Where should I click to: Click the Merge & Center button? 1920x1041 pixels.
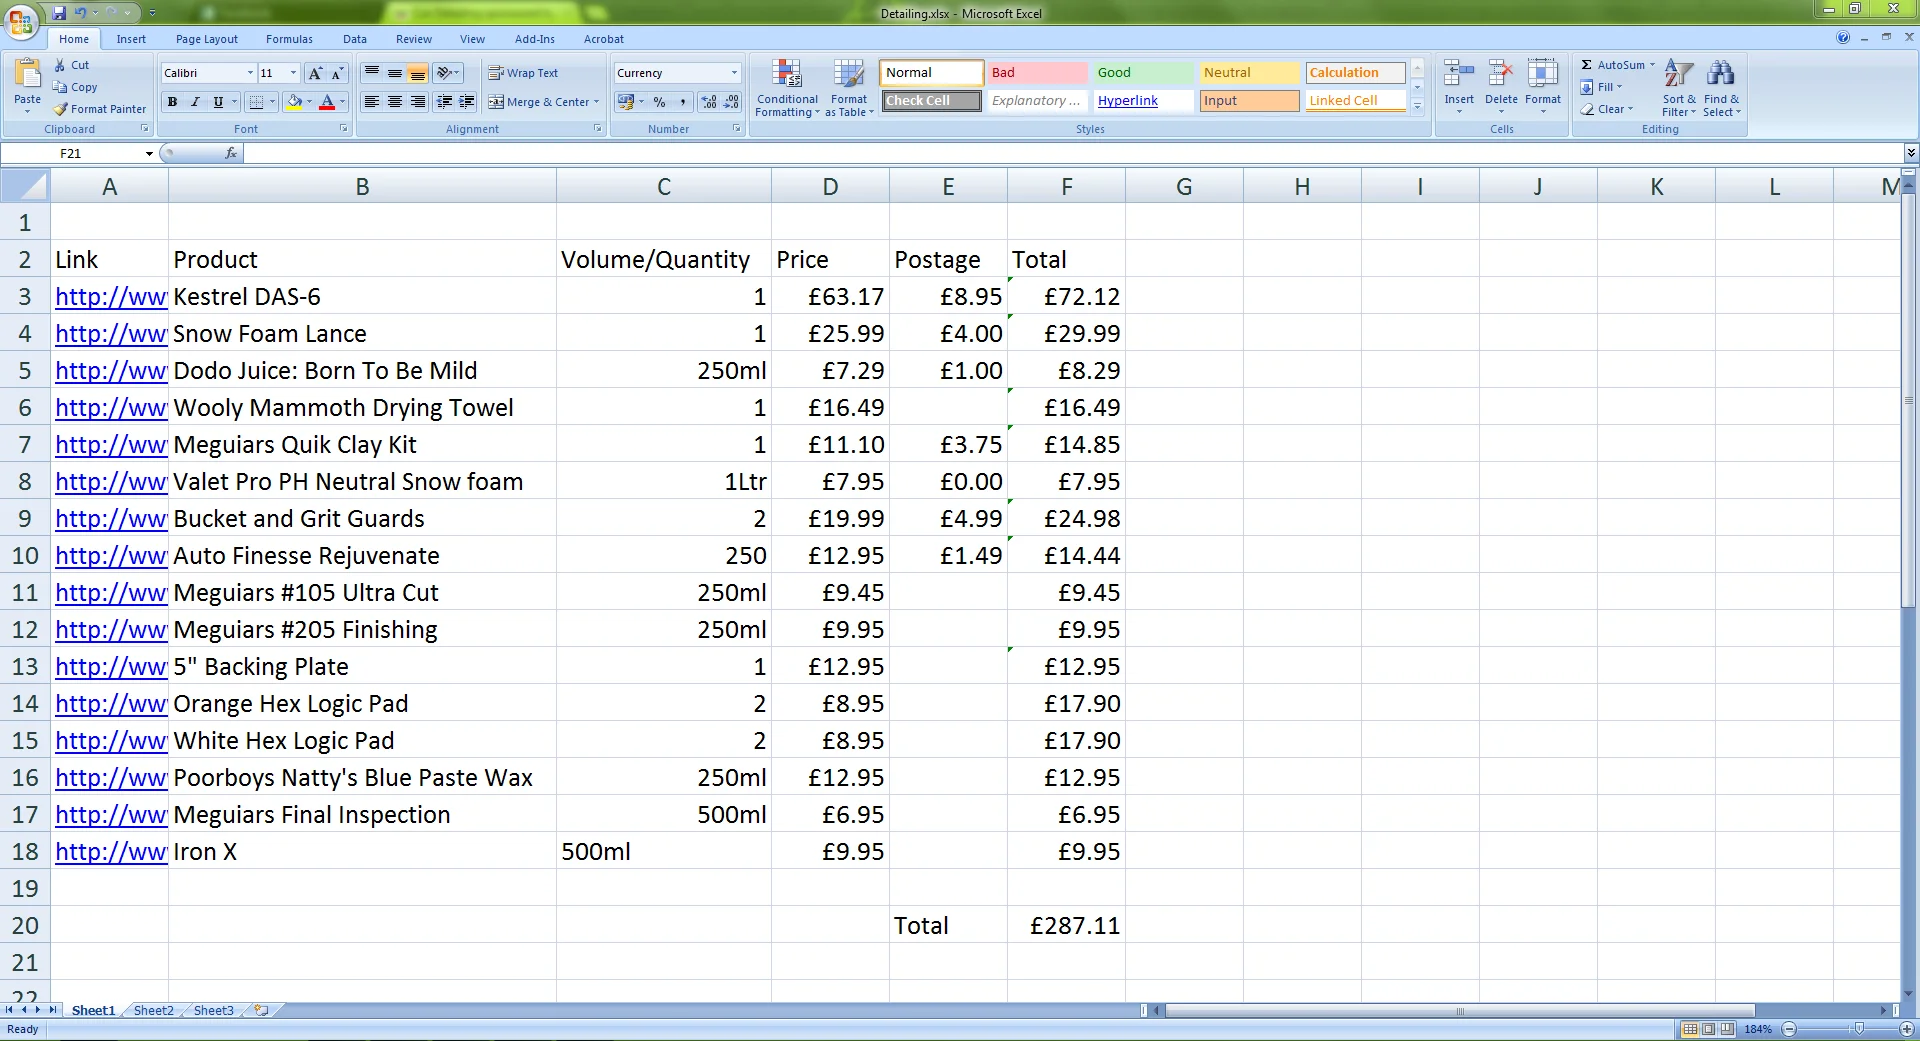[544, 102]
